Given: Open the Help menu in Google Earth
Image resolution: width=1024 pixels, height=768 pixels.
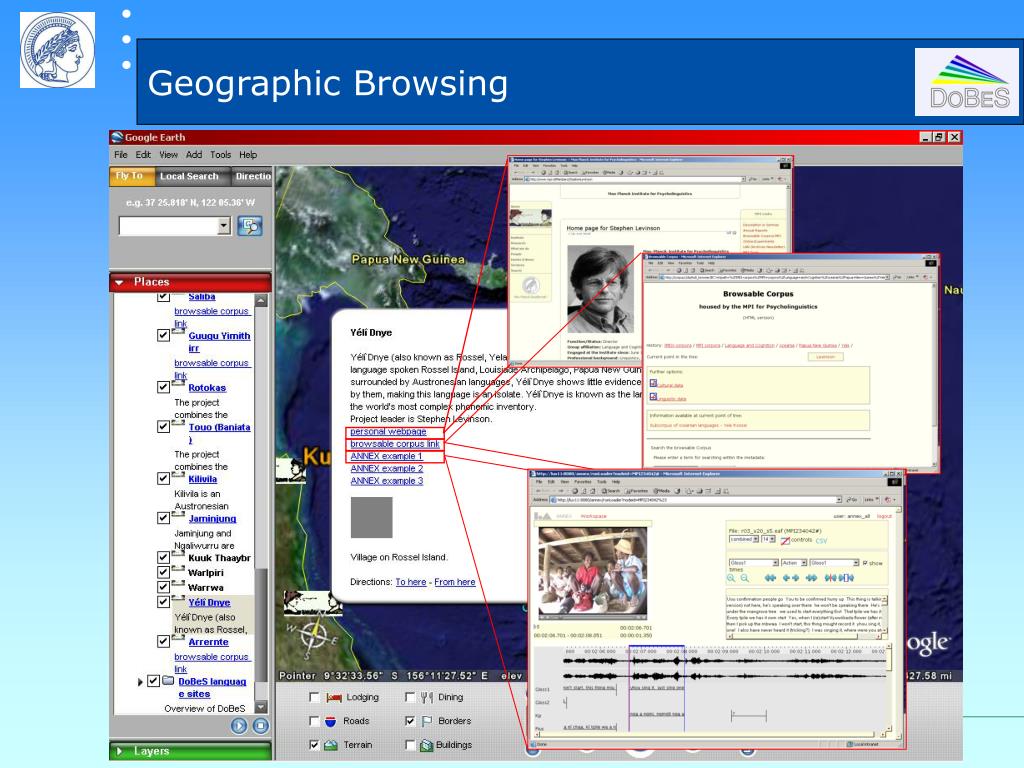Looking at the screenshot, I should point(248,155).
